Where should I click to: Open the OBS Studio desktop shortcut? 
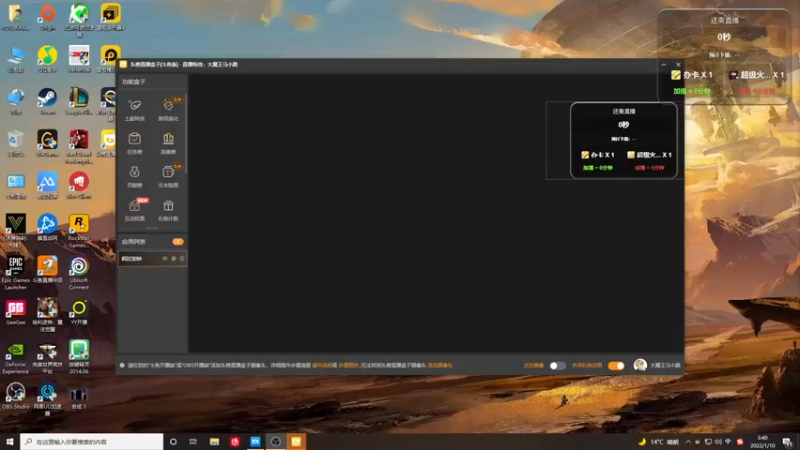[x=15, y=396]
